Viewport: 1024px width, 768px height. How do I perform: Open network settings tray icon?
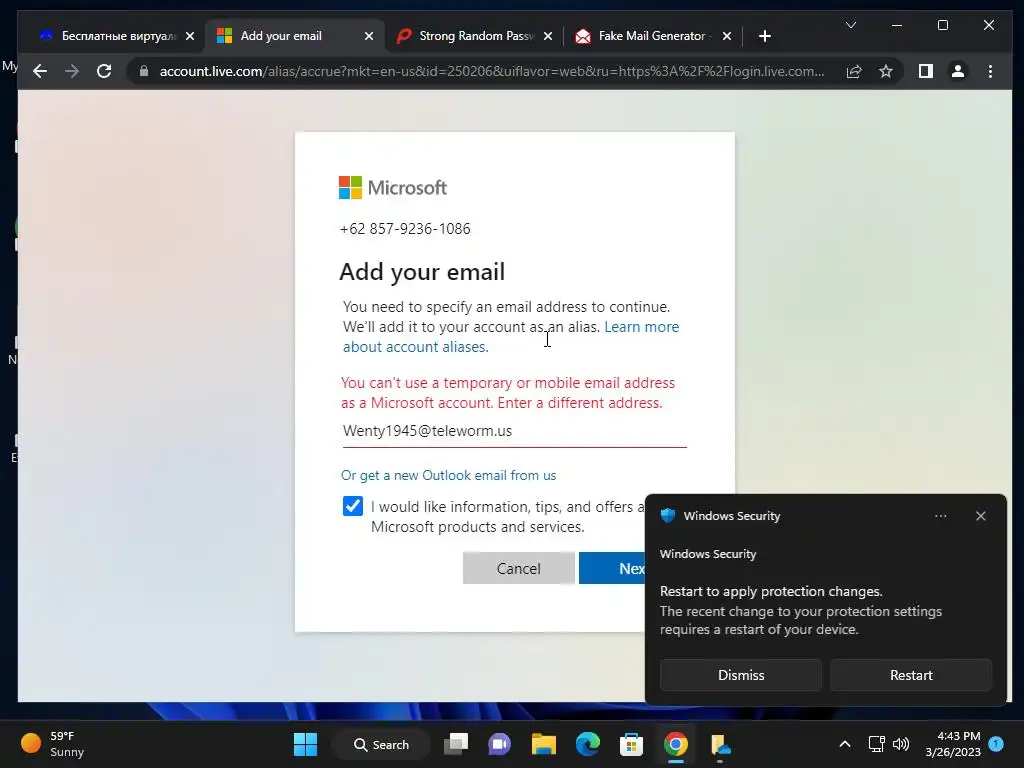click(876, 744)
